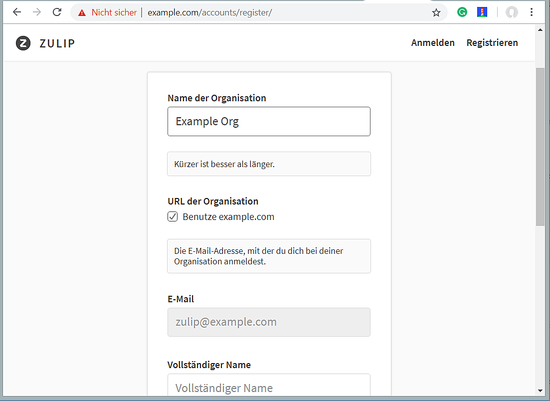
Task: Click the ZULIP wordmark in the header
Action: pos(57,43)
